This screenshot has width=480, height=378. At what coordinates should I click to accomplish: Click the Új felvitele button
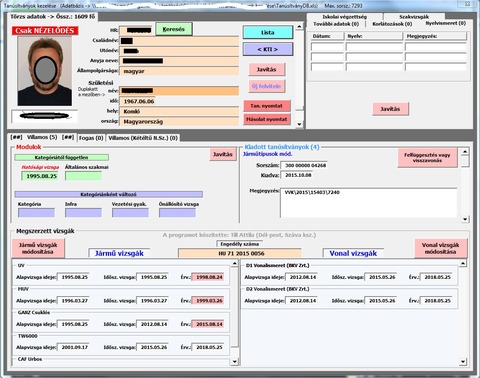(x=267, y=86)
